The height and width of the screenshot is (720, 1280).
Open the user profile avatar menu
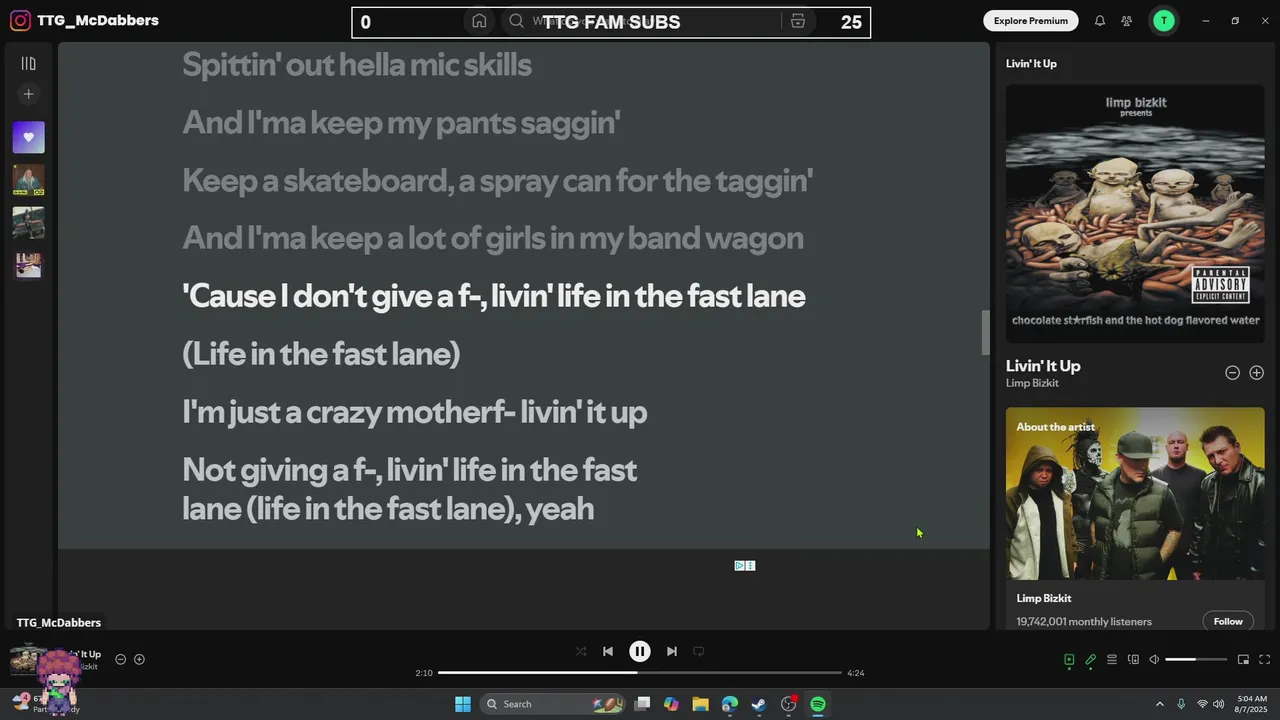point(1164,20)
